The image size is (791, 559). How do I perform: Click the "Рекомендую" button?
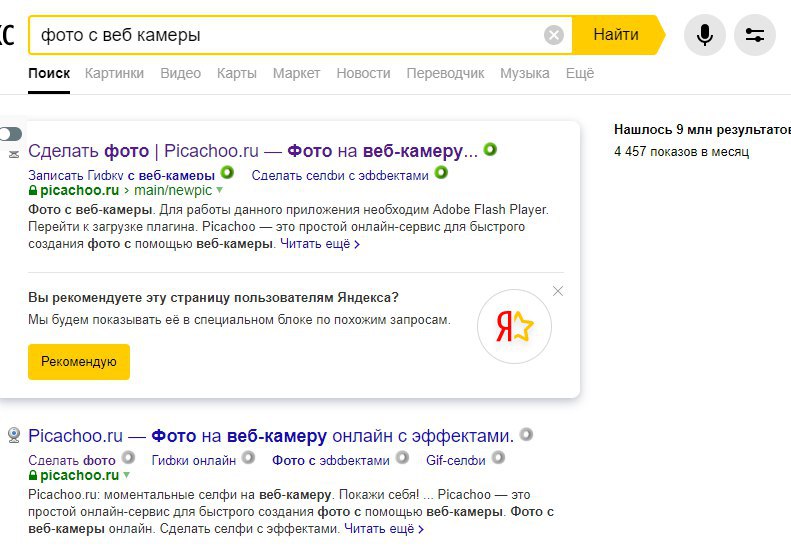point(79,362)
